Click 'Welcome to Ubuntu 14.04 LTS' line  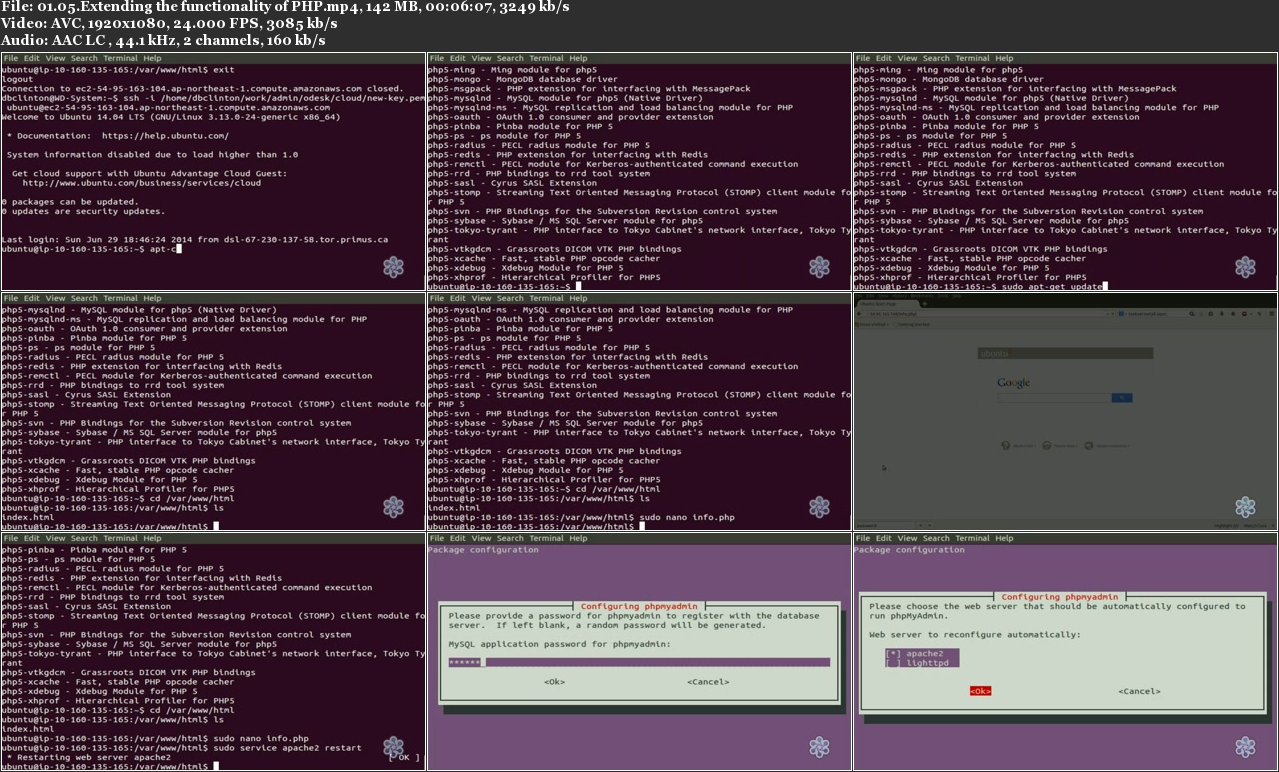click(170, 117)
